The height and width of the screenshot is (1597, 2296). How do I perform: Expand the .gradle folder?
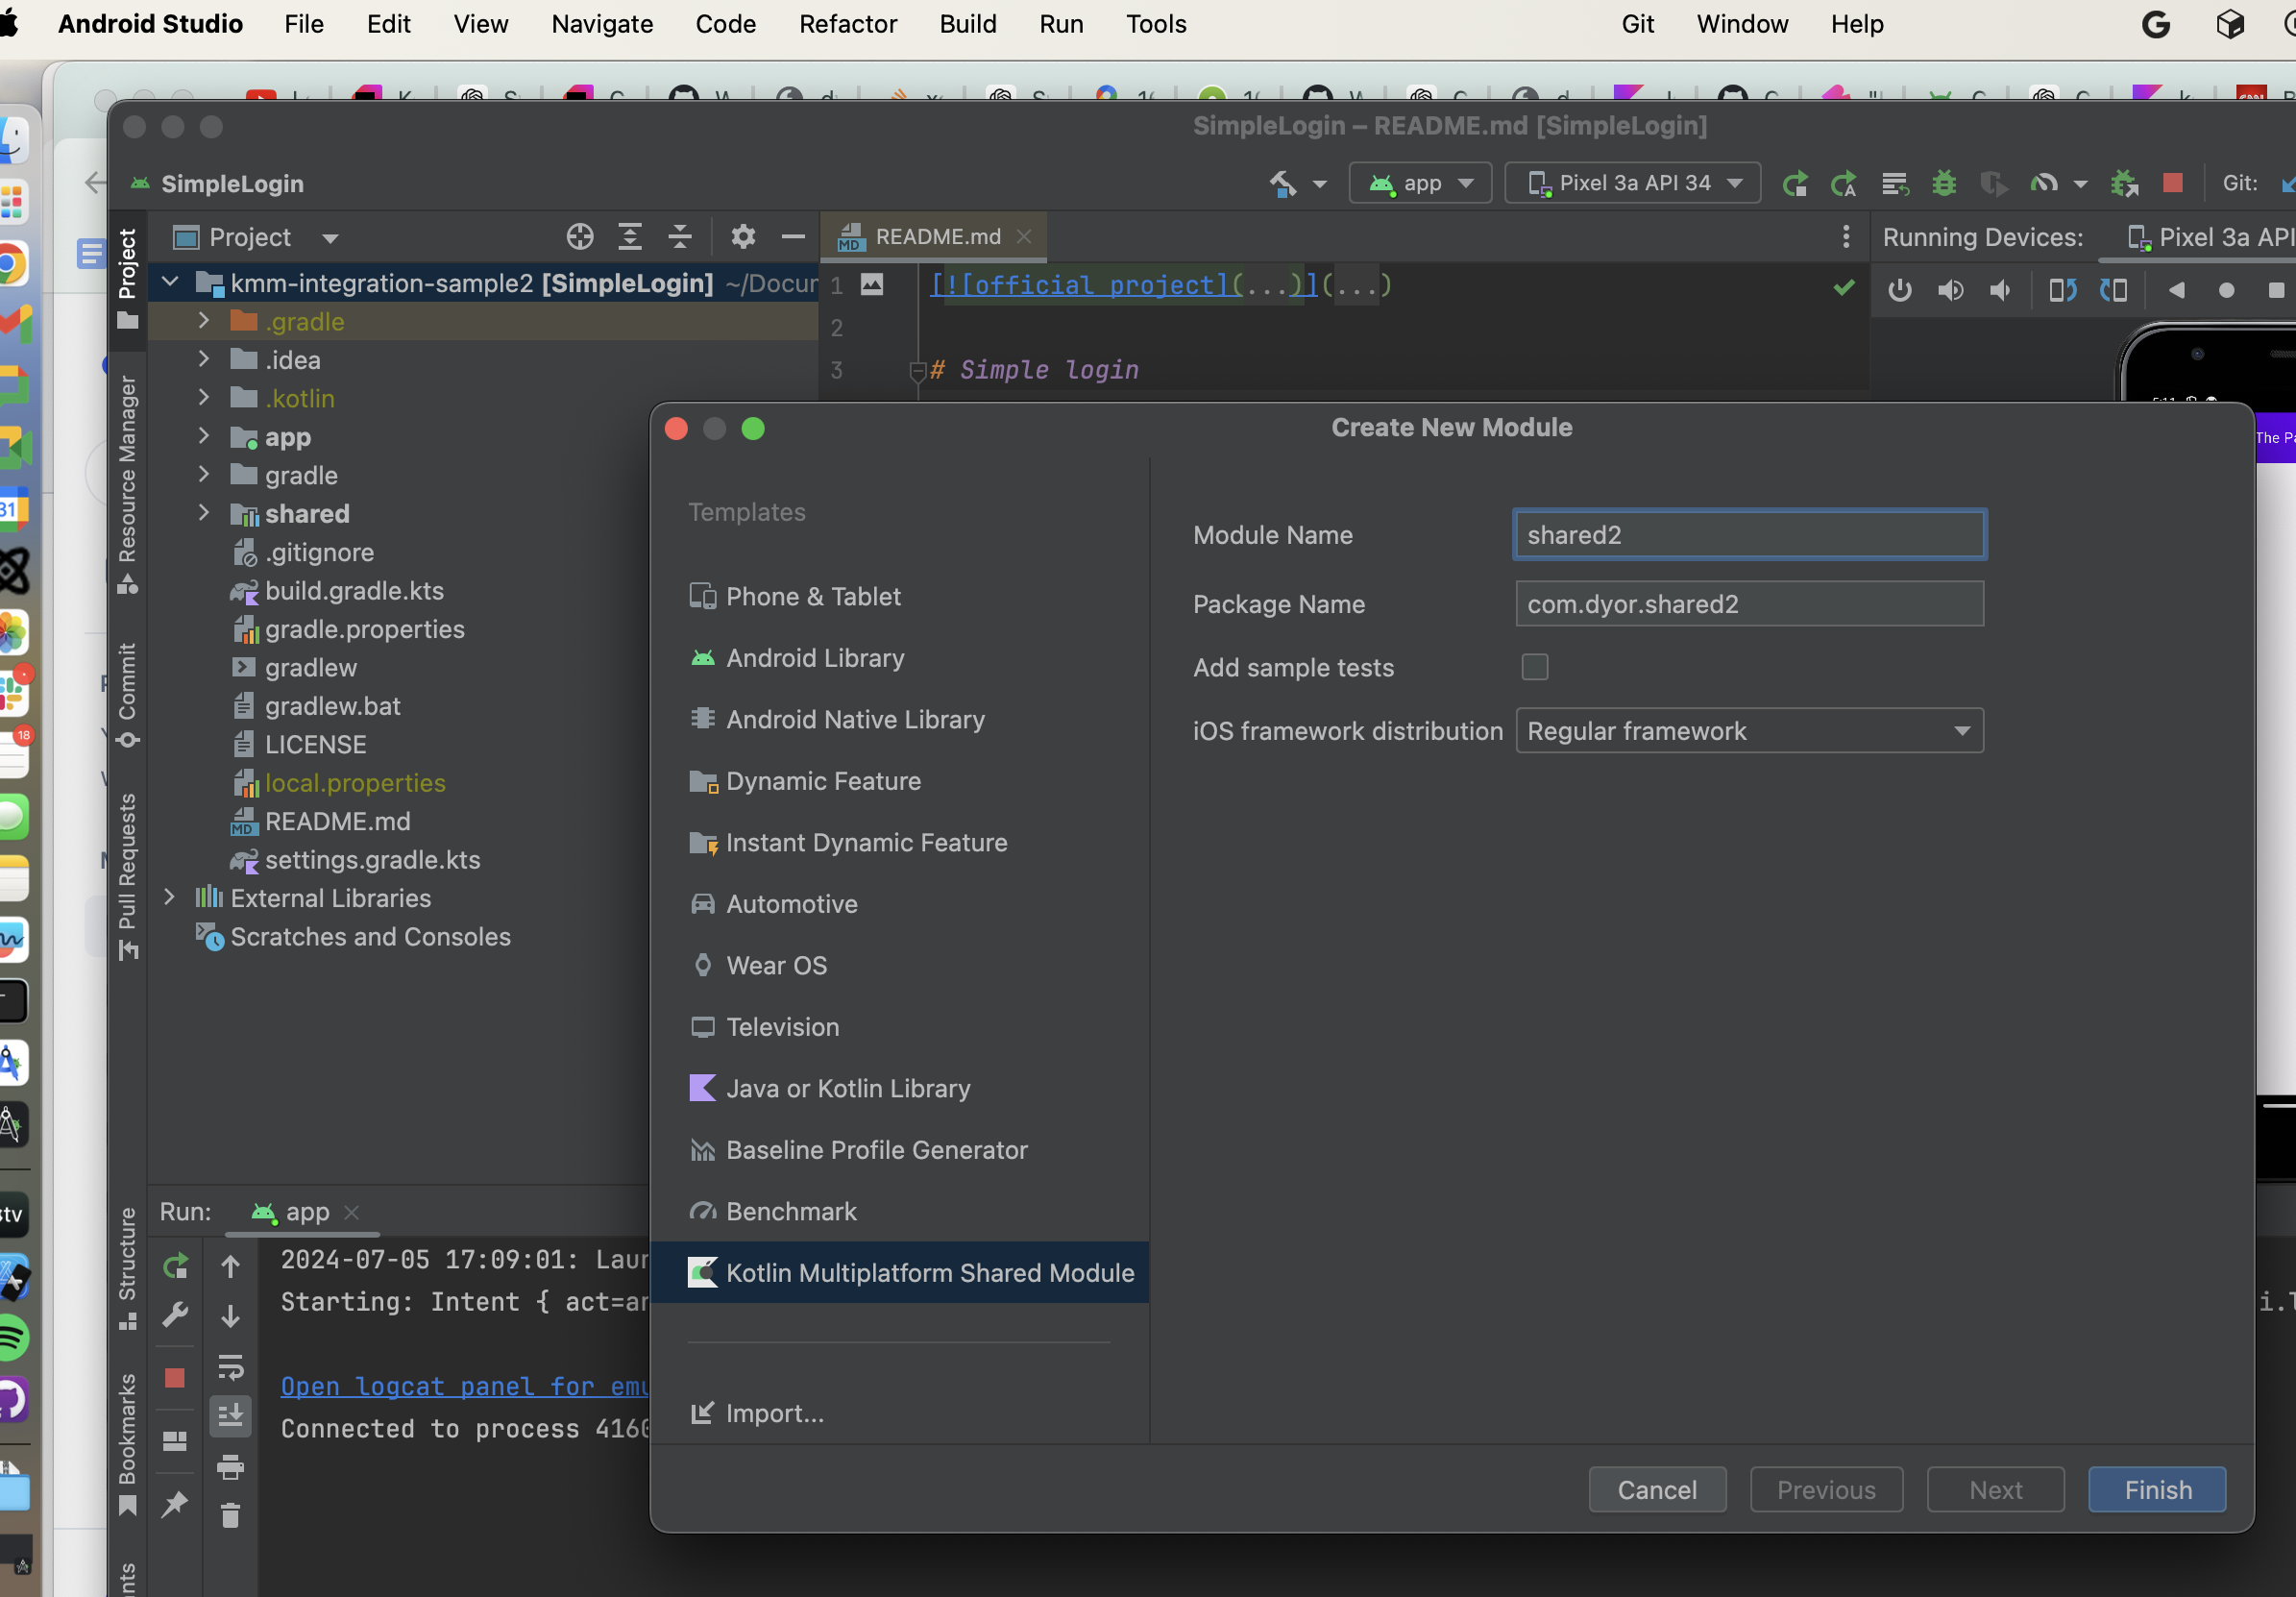click(204, 320)
